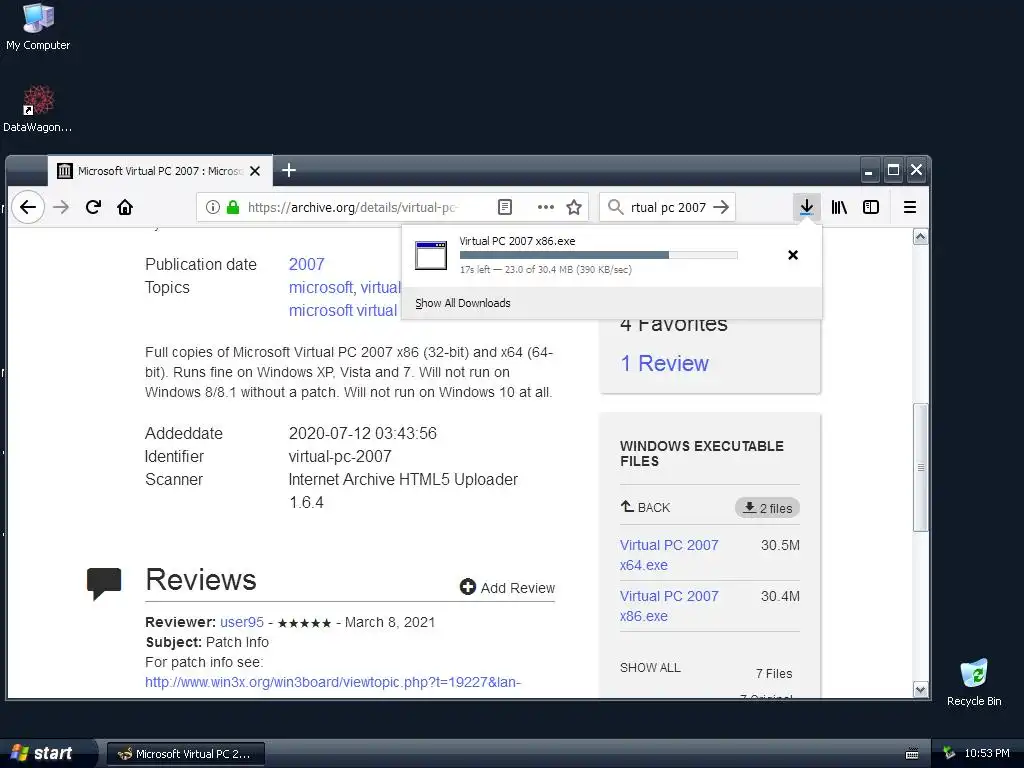Open reviewer user95 profile link
The width and height of the screenshot is (1024, 768).
pos(242,622)
